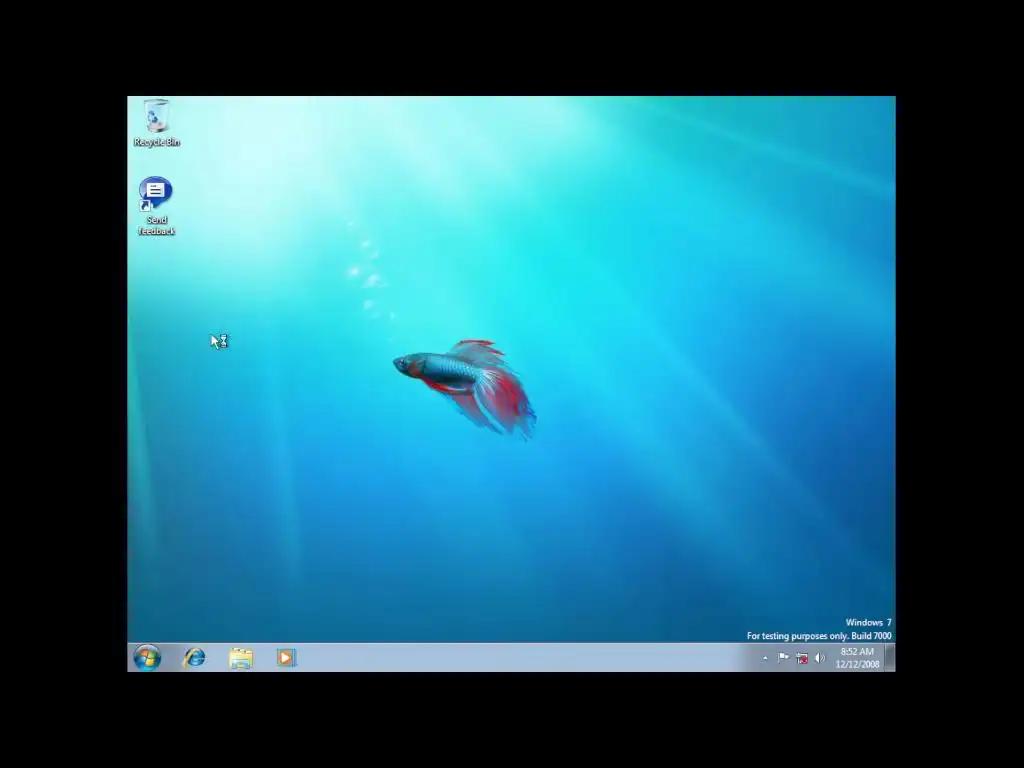Click the network status tray icon
This screenshot has height=768, width=1024.
tap(802, 658)
